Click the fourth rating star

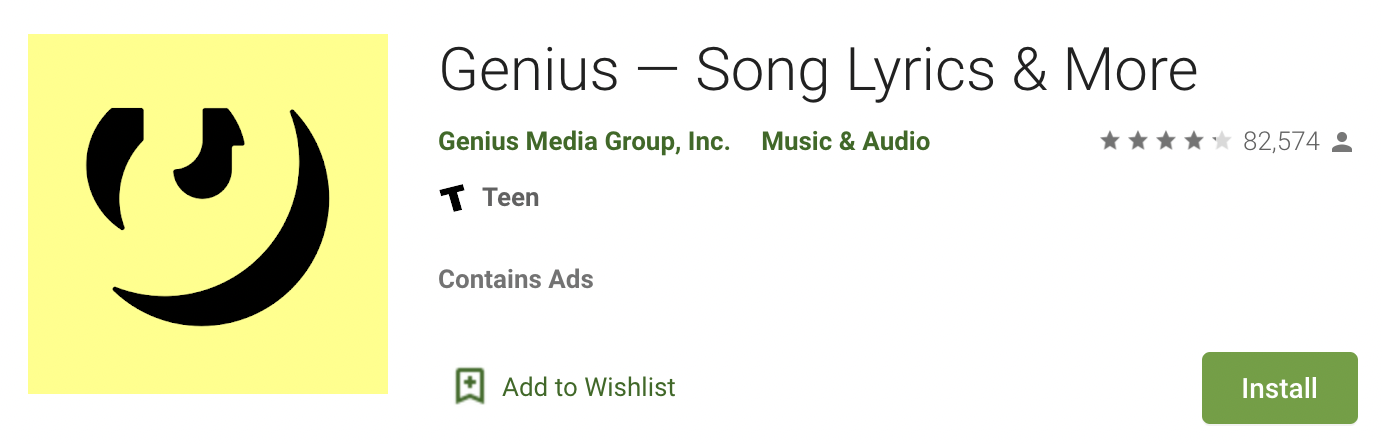tap(1194, 142)
